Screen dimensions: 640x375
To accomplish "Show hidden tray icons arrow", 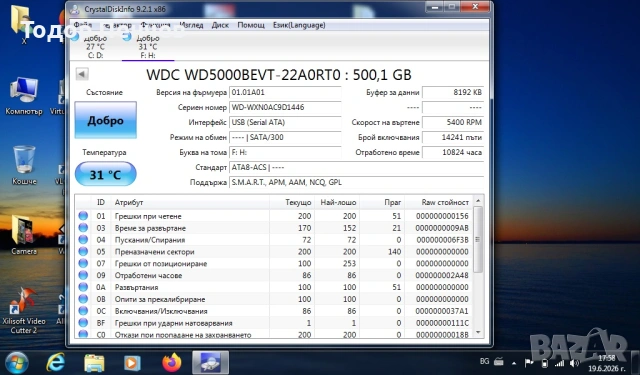I will [514, 362].
